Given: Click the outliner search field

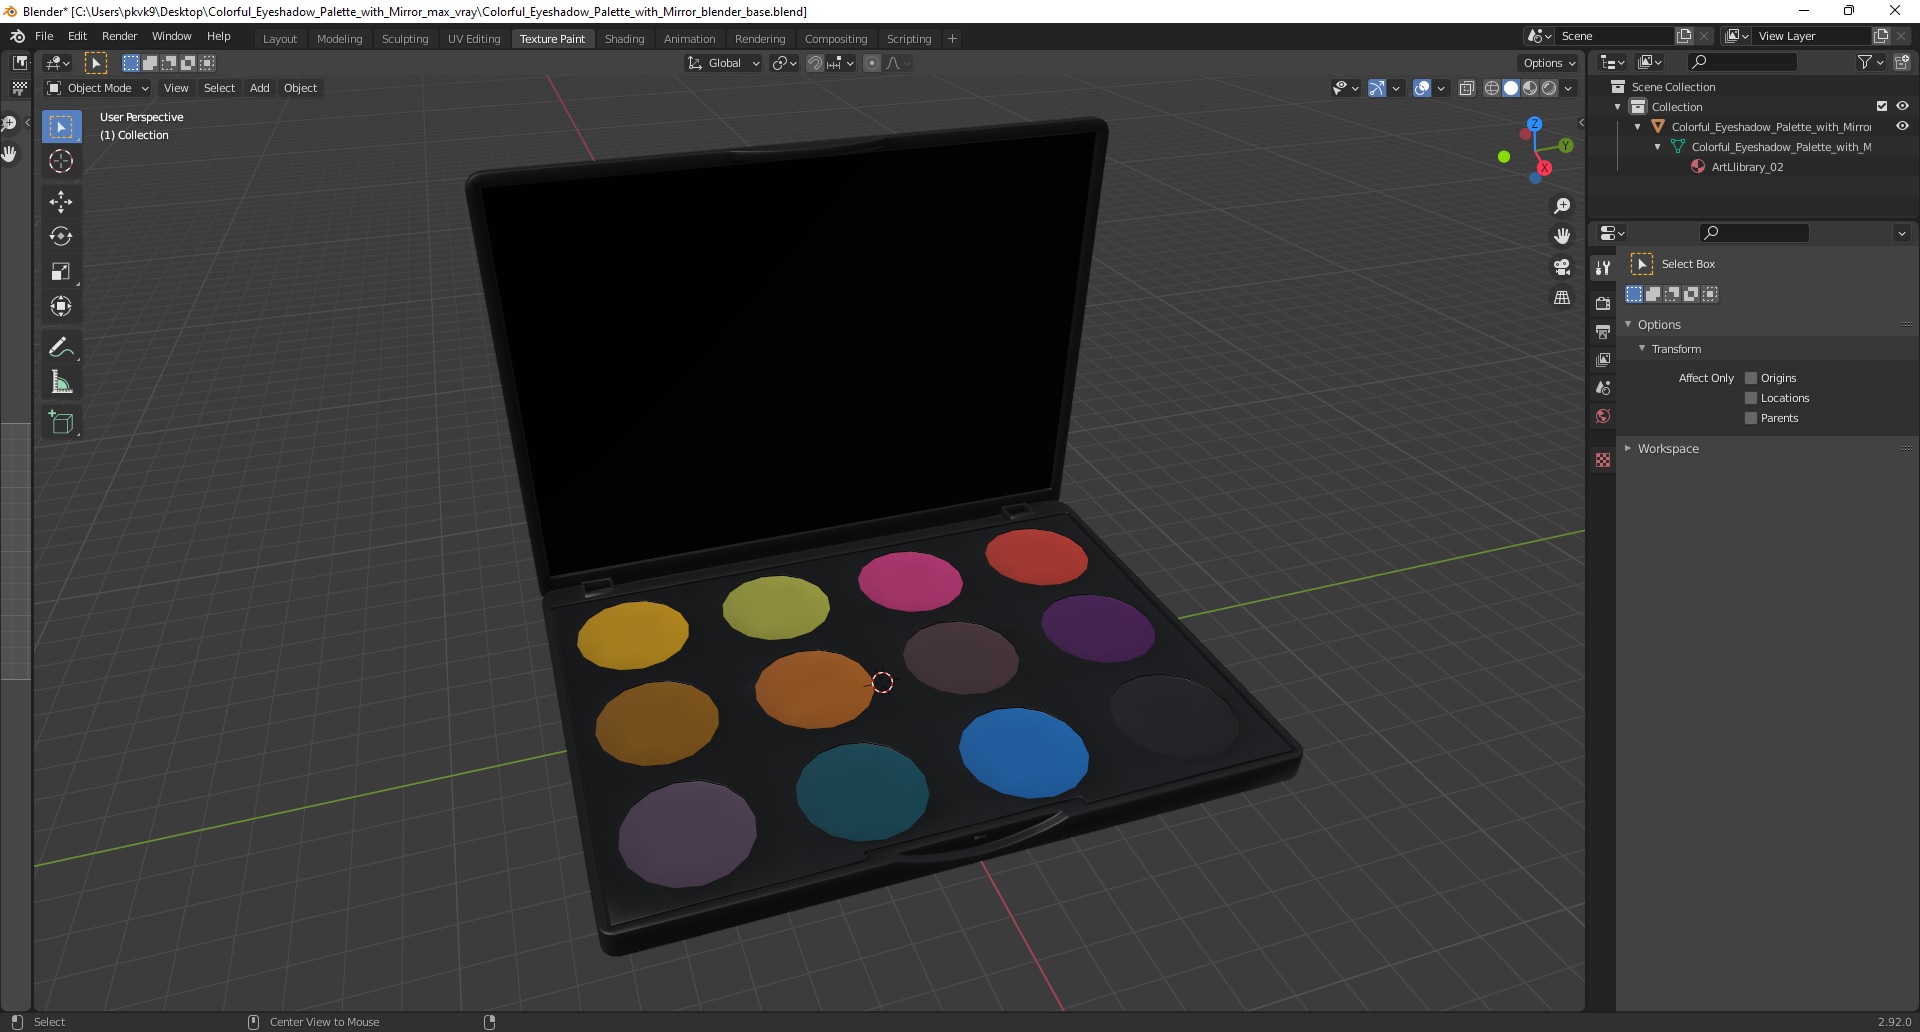Looking at the screenshot, I should 1743,62.
